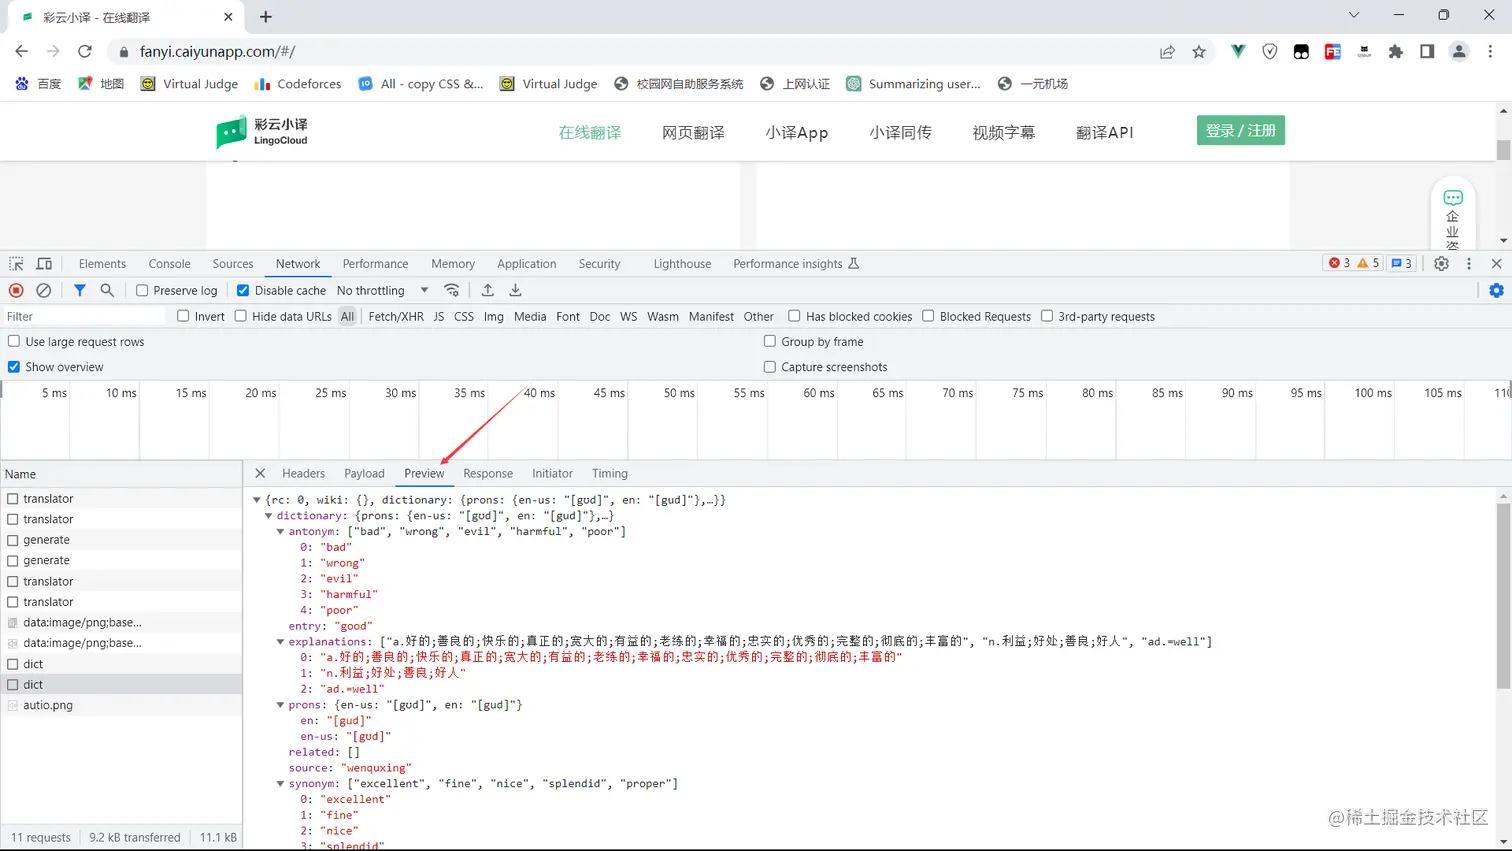
Task: Open 翻译API navigation link
Action: pyautogui.click(x=1104, y=132)
